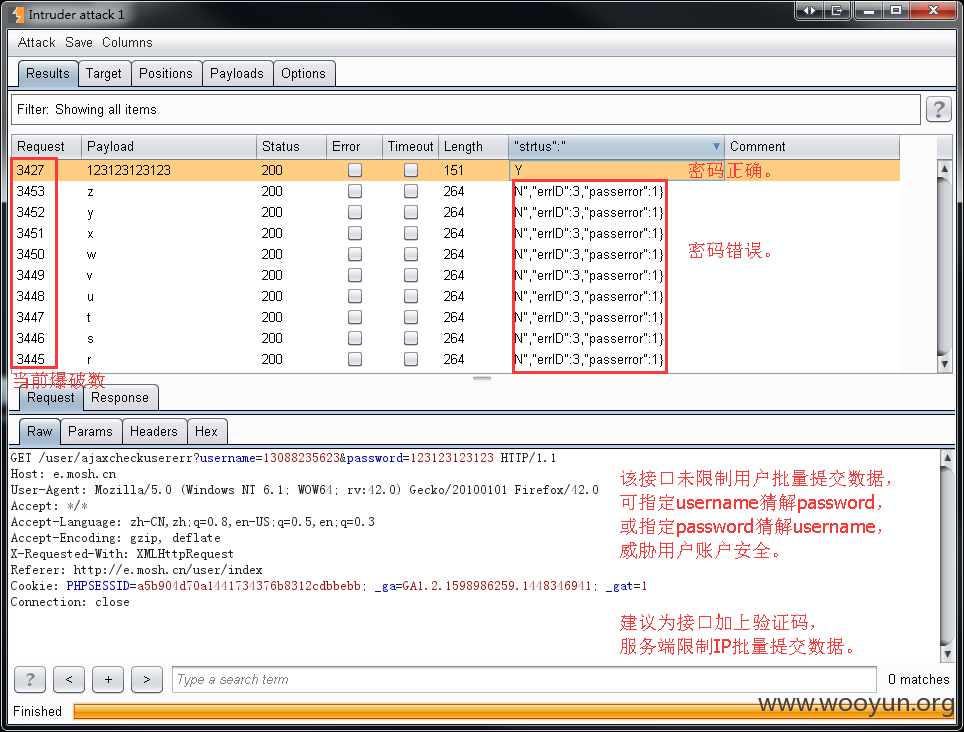This screenshot has width=964, height=732.
Task: Select result row with payload r
Action: click(x=456, y=359)
